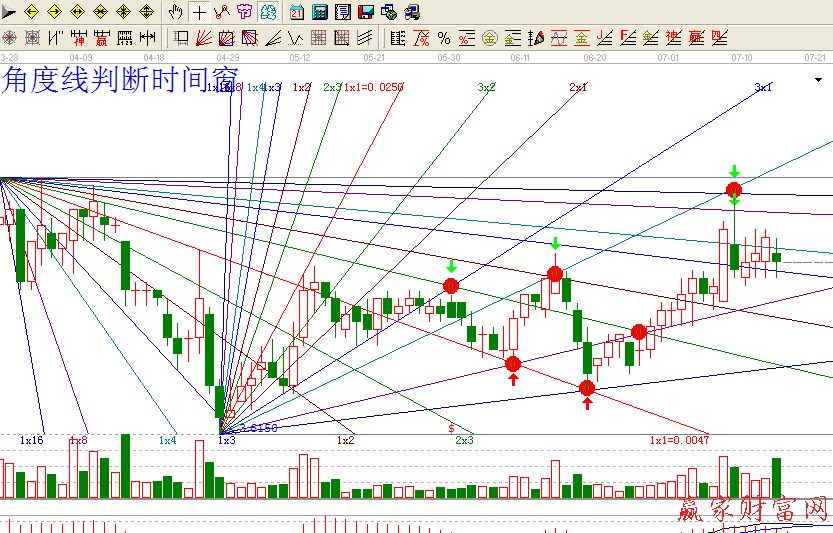833x533 pixels.
Task: Click the 07-10 date on the time axis
Action: [x=742, y=58]
